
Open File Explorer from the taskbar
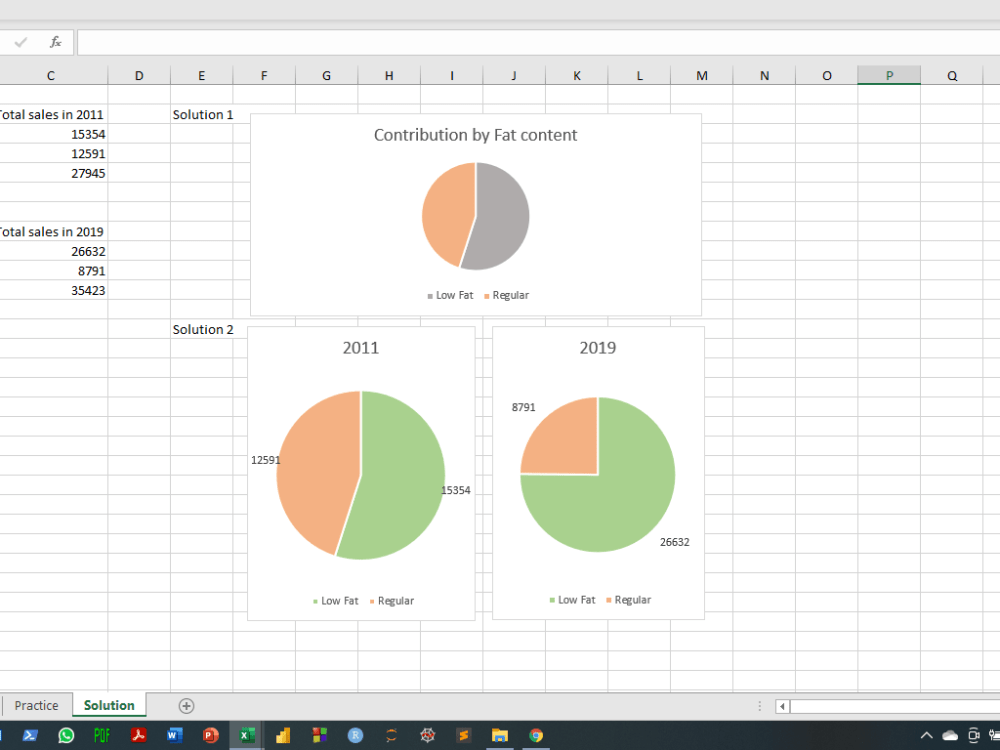500,735
